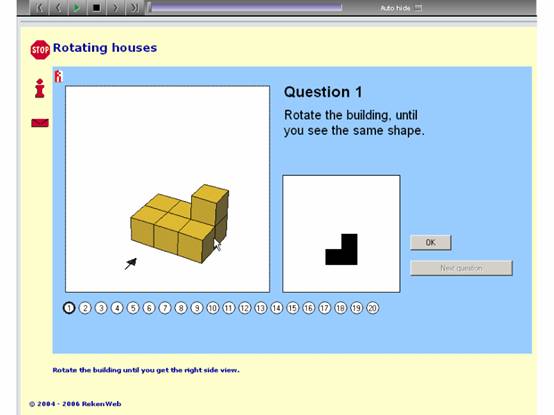Click the black target shape silhouette
This screenshot has height=415, width=554.
341,249
